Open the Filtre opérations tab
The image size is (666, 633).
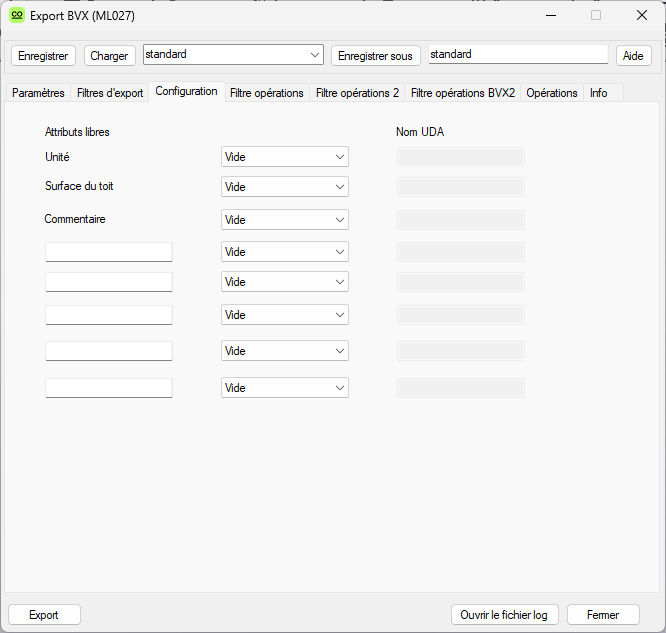[x=267, y=93]
